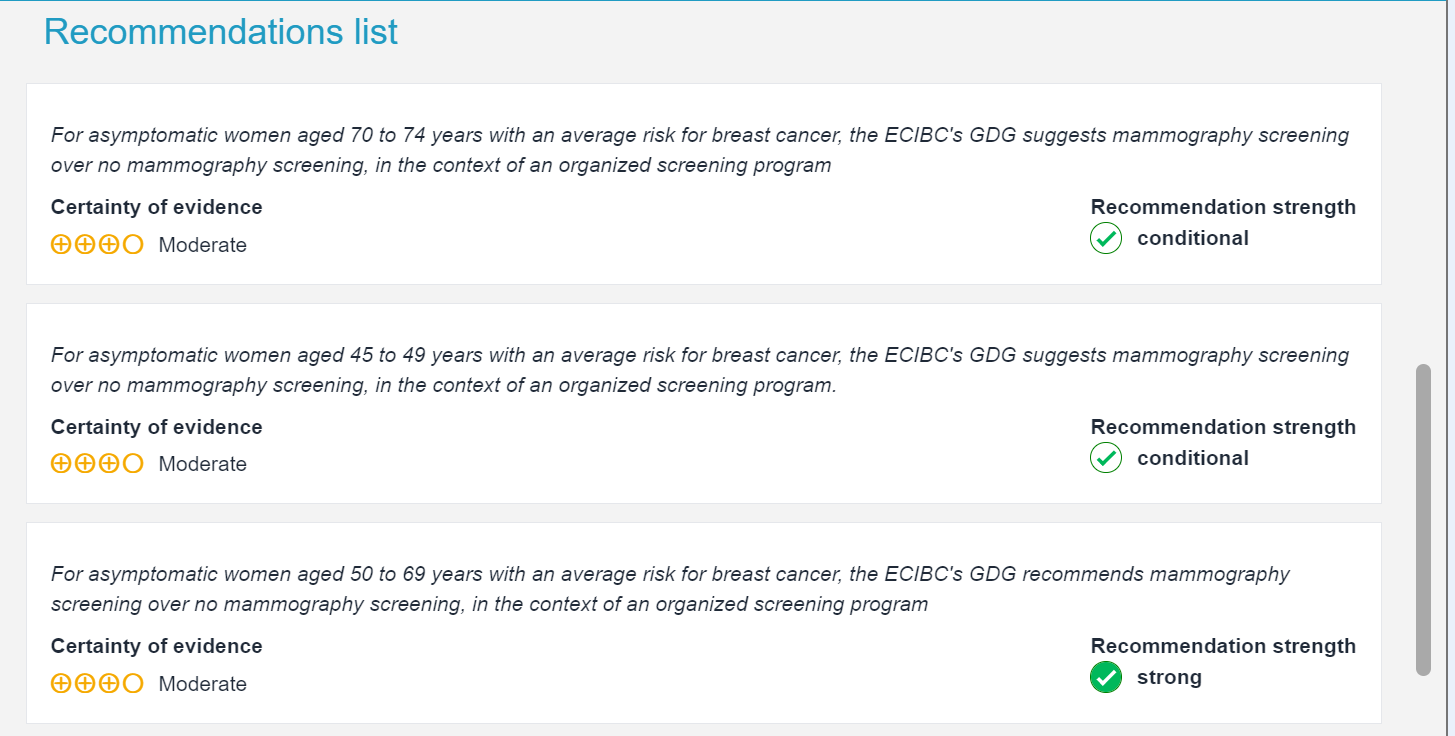Click the green checkmark beside conditional strength (45-49 card)
The width and height of the screenshot is (1455, 736).
pyautogui.click(x=1105, y=458)
